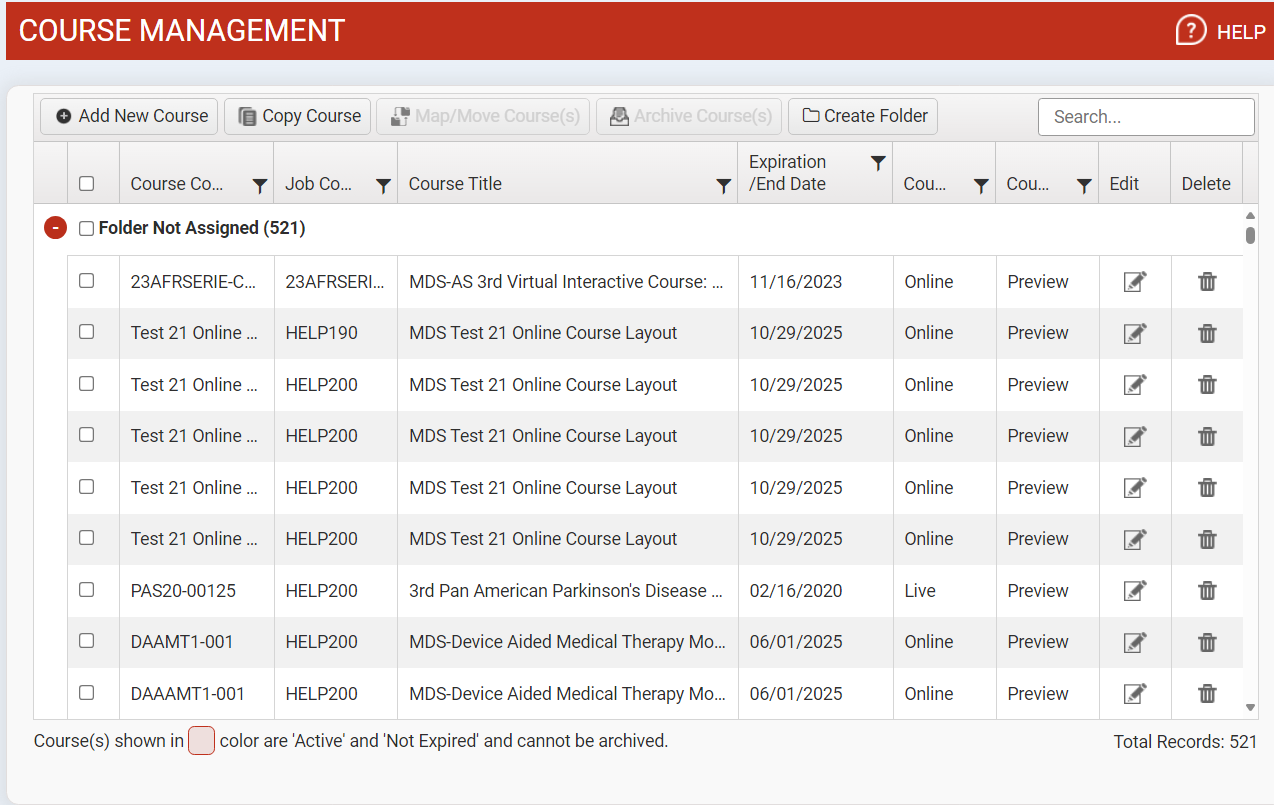The height and width of the screenshot is (805, 1274).
Task: Open the Course Code column filter dropdown
Action: [x=259, y=185]
